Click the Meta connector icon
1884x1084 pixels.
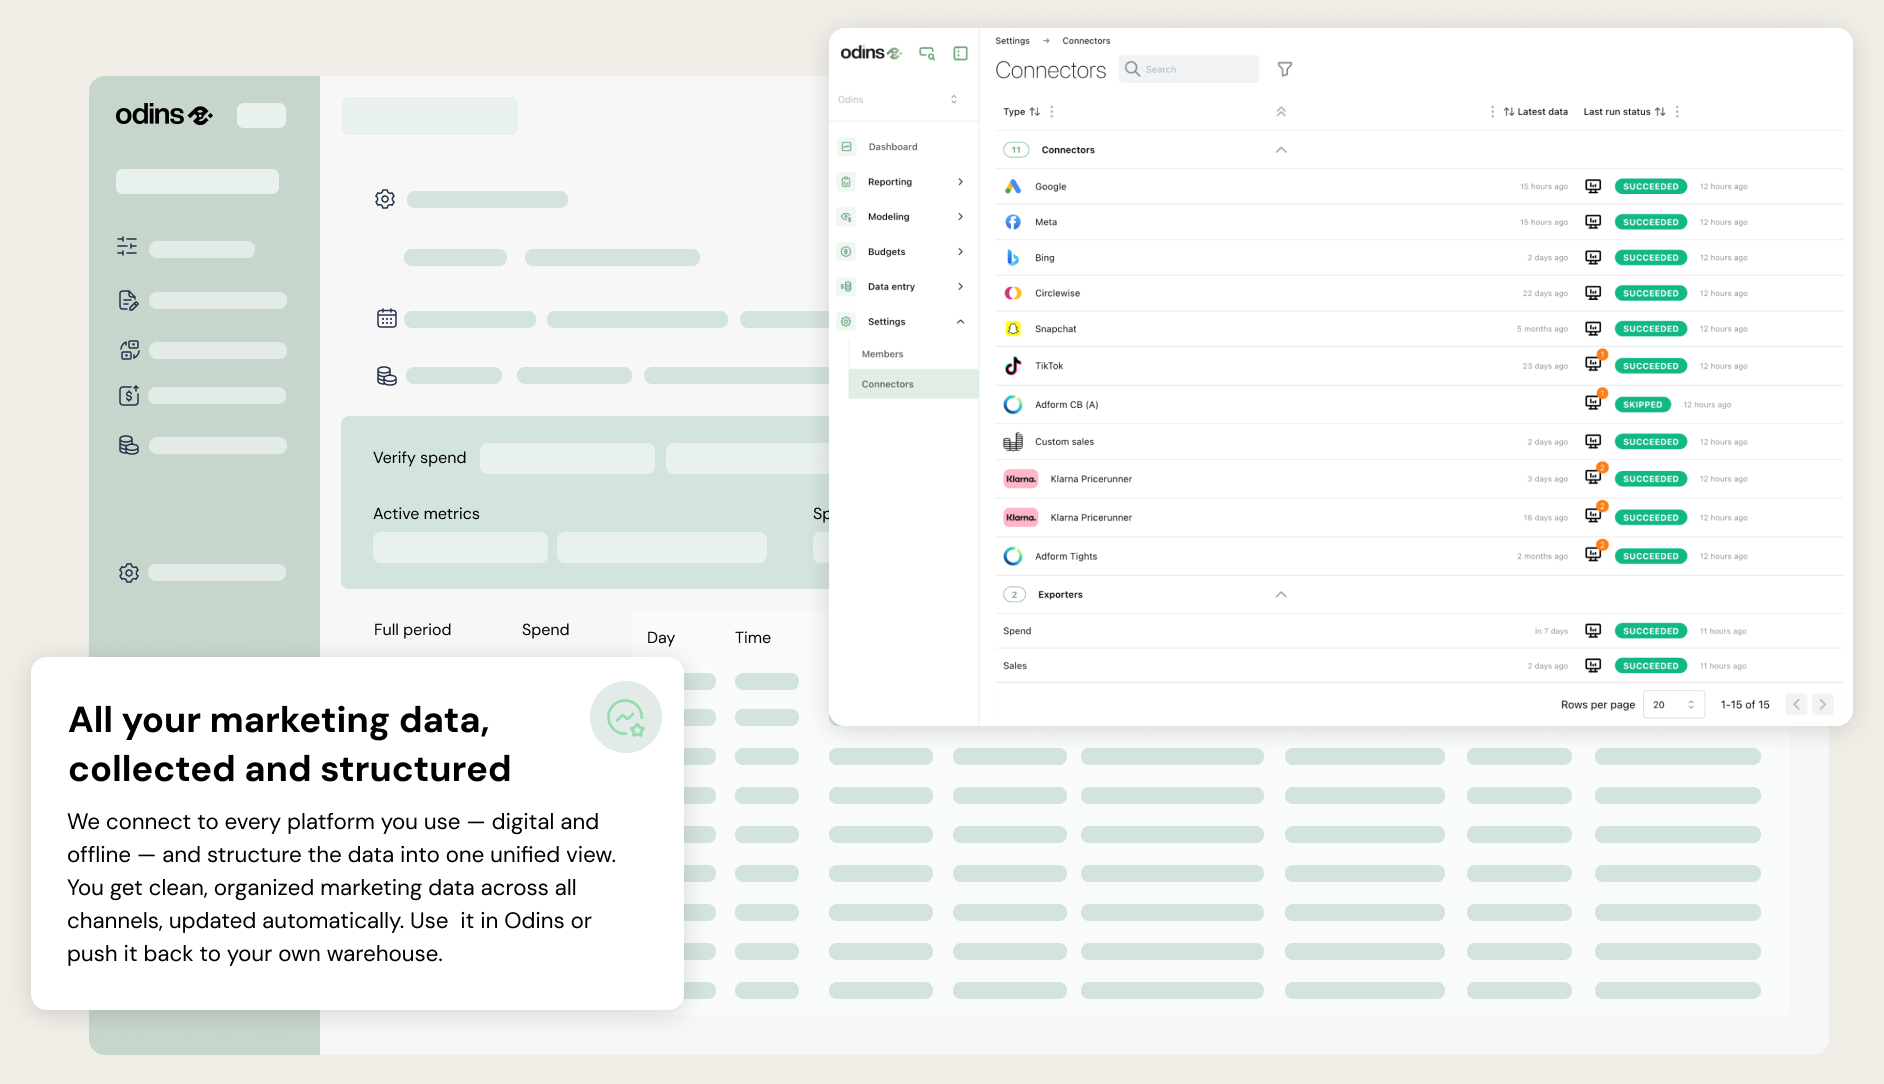pyautogui.click(x=1012, y=221)
